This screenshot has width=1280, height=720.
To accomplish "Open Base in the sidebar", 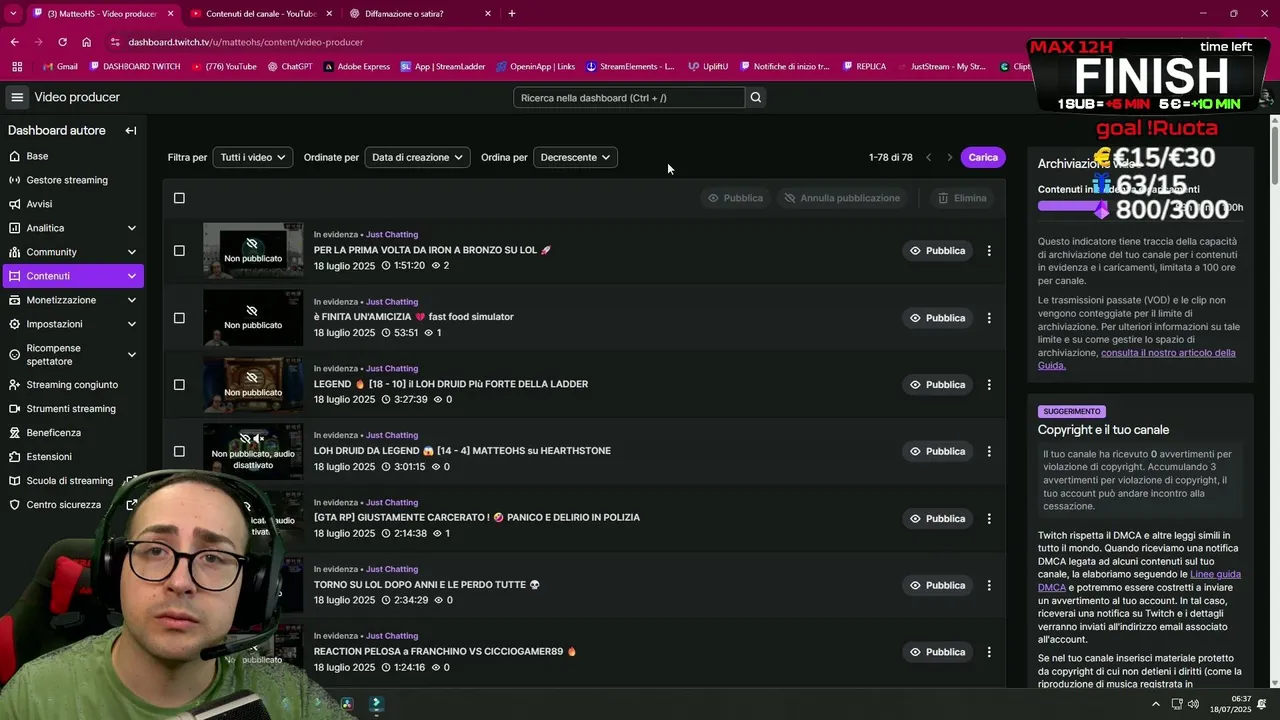I will tap(37, 156).
